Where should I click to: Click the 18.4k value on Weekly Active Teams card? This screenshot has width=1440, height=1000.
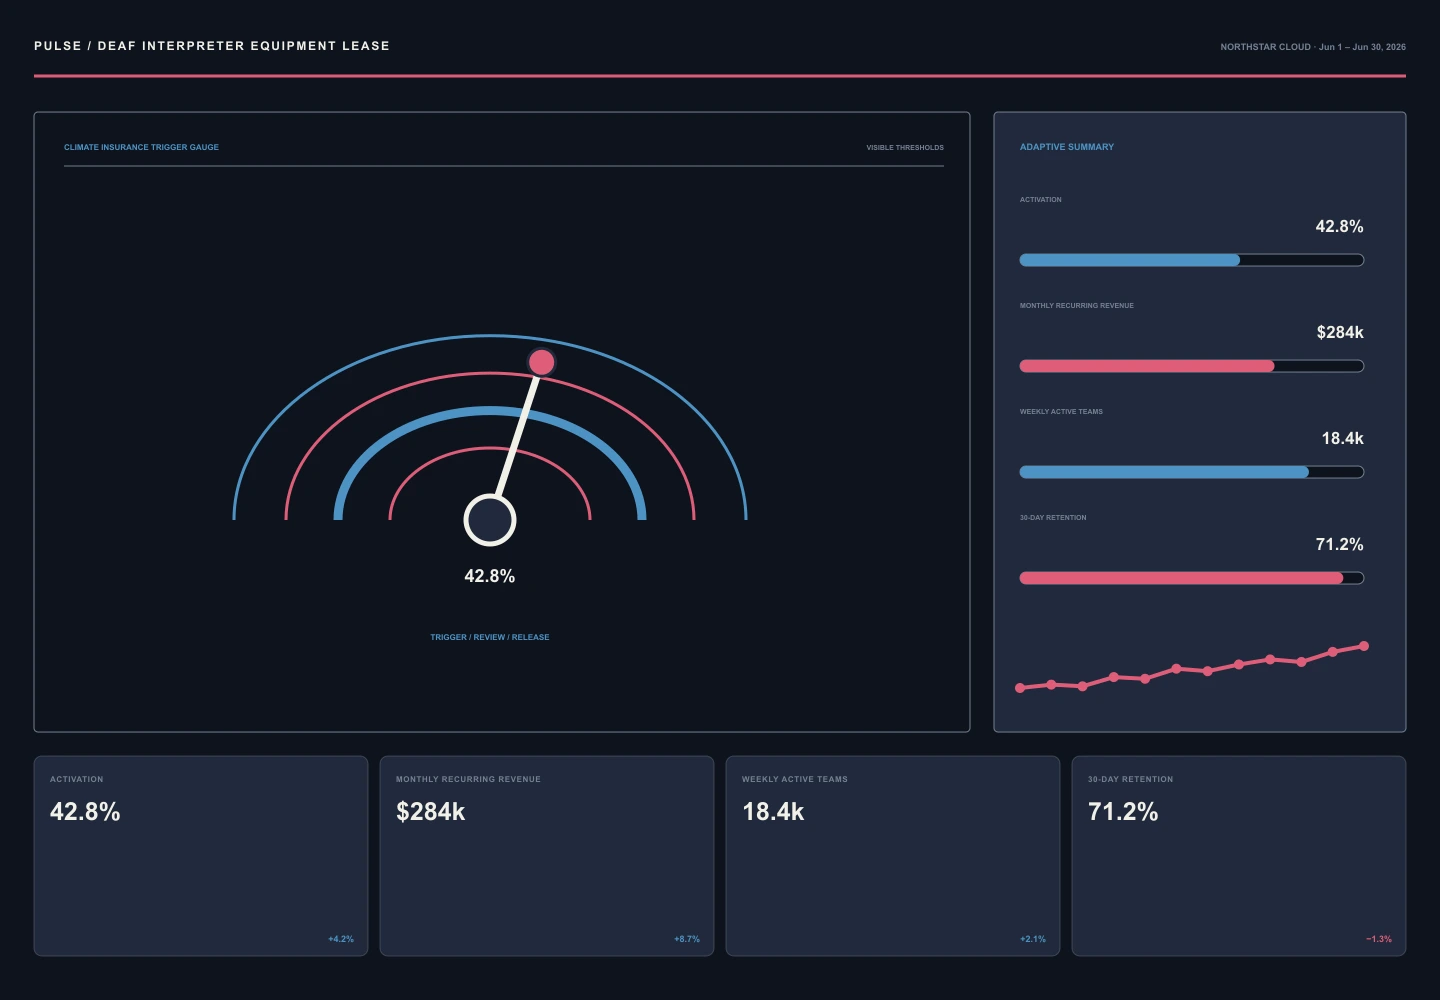tap(773, 812)
